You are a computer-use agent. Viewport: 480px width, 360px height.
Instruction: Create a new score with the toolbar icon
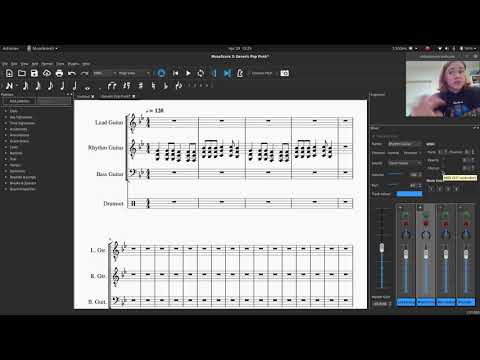(9, 73)
